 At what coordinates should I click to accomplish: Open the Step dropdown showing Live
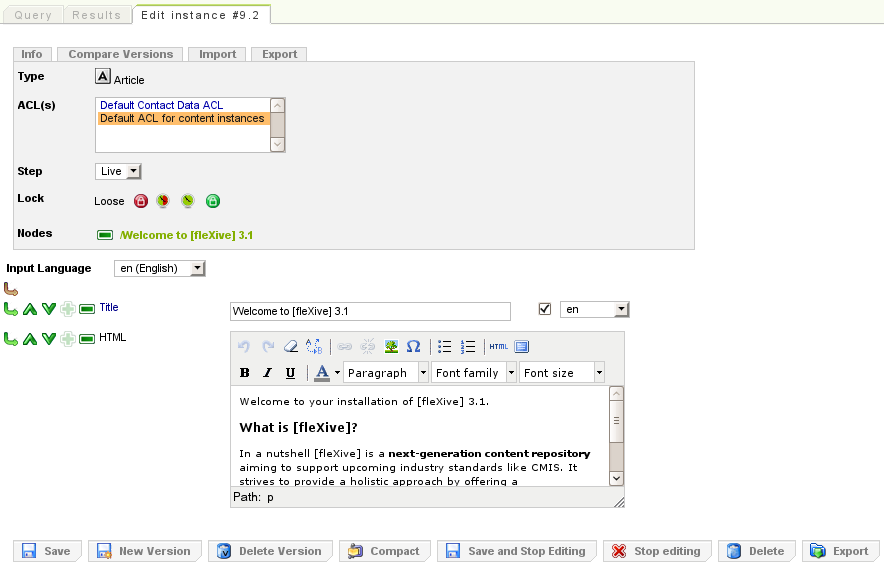(118, 171)
